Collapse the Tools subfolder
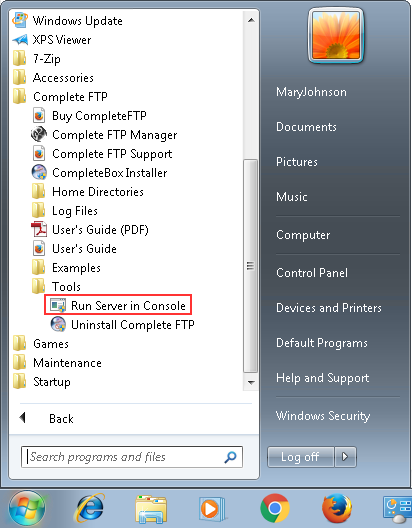This screenshot has width=412, height=528. [38, 287]
